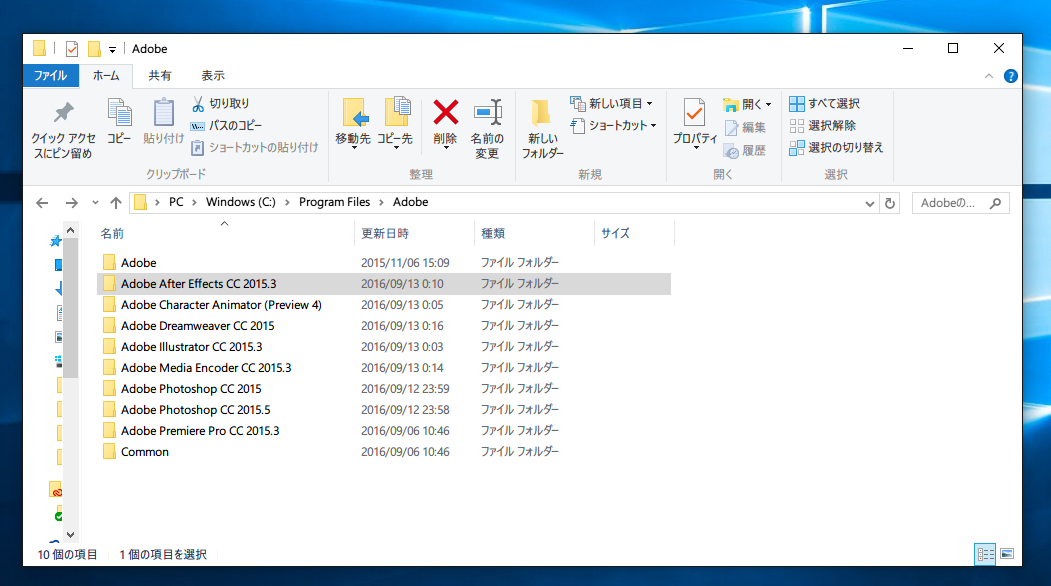
Task: Refresh the folder view
Action: tap(890, 203)
